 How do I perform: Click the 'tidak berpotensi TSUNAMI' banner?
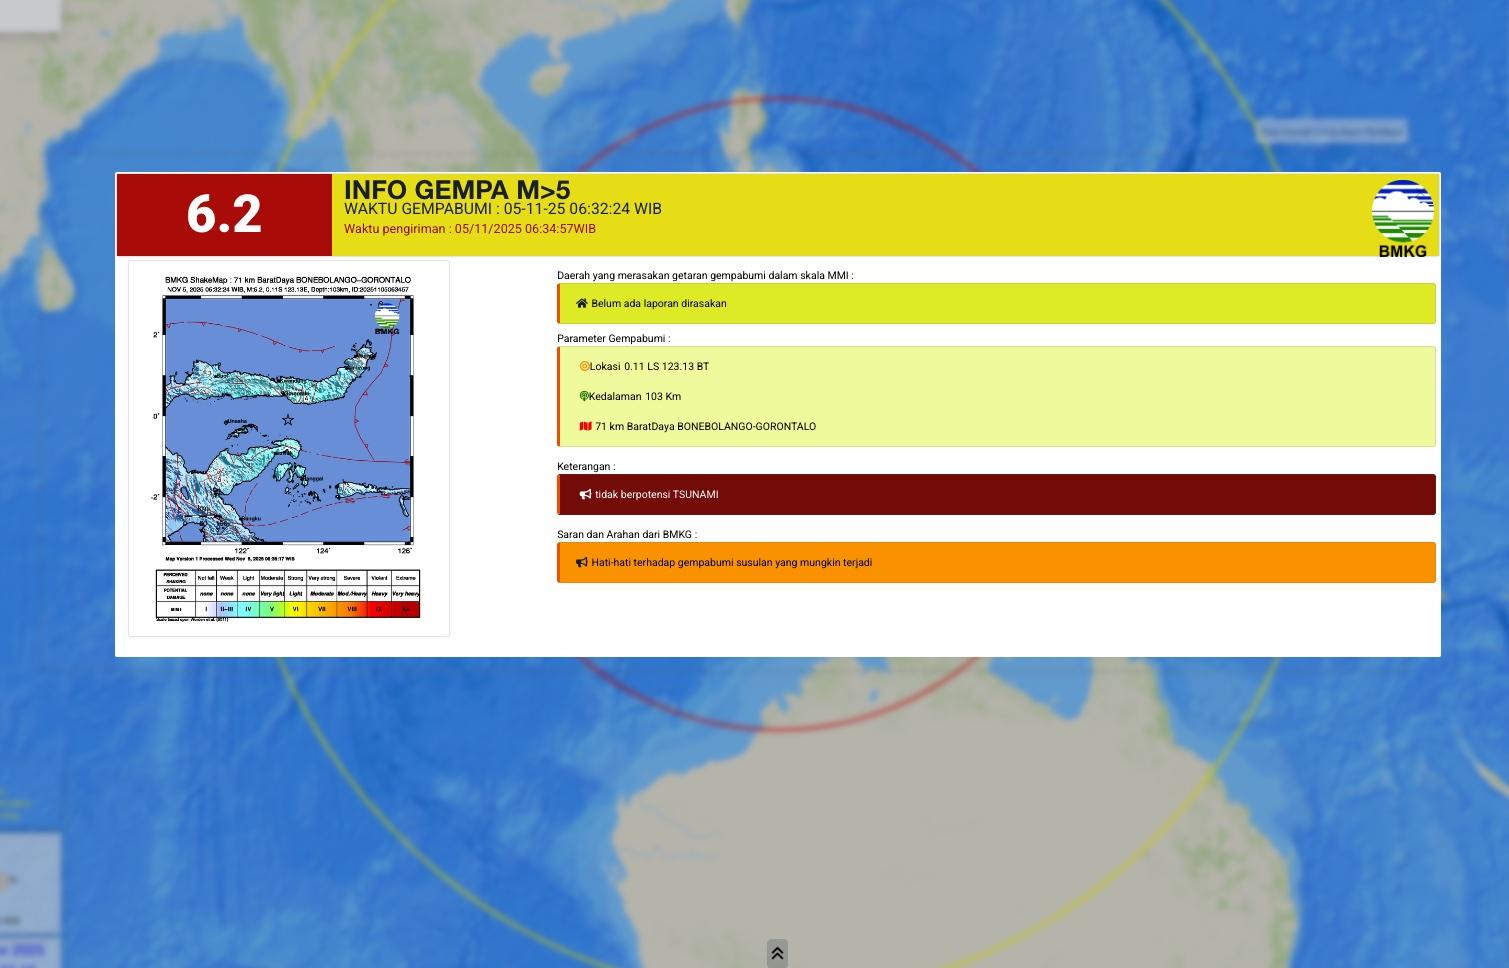[x=995, y=493]
